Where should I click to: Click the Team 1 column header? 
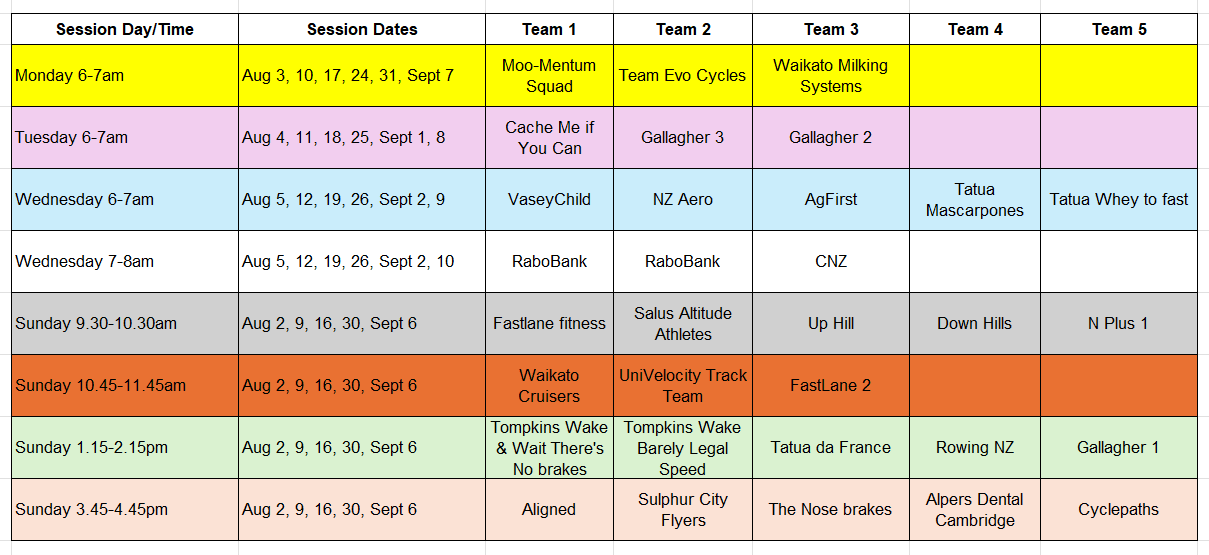549,29
